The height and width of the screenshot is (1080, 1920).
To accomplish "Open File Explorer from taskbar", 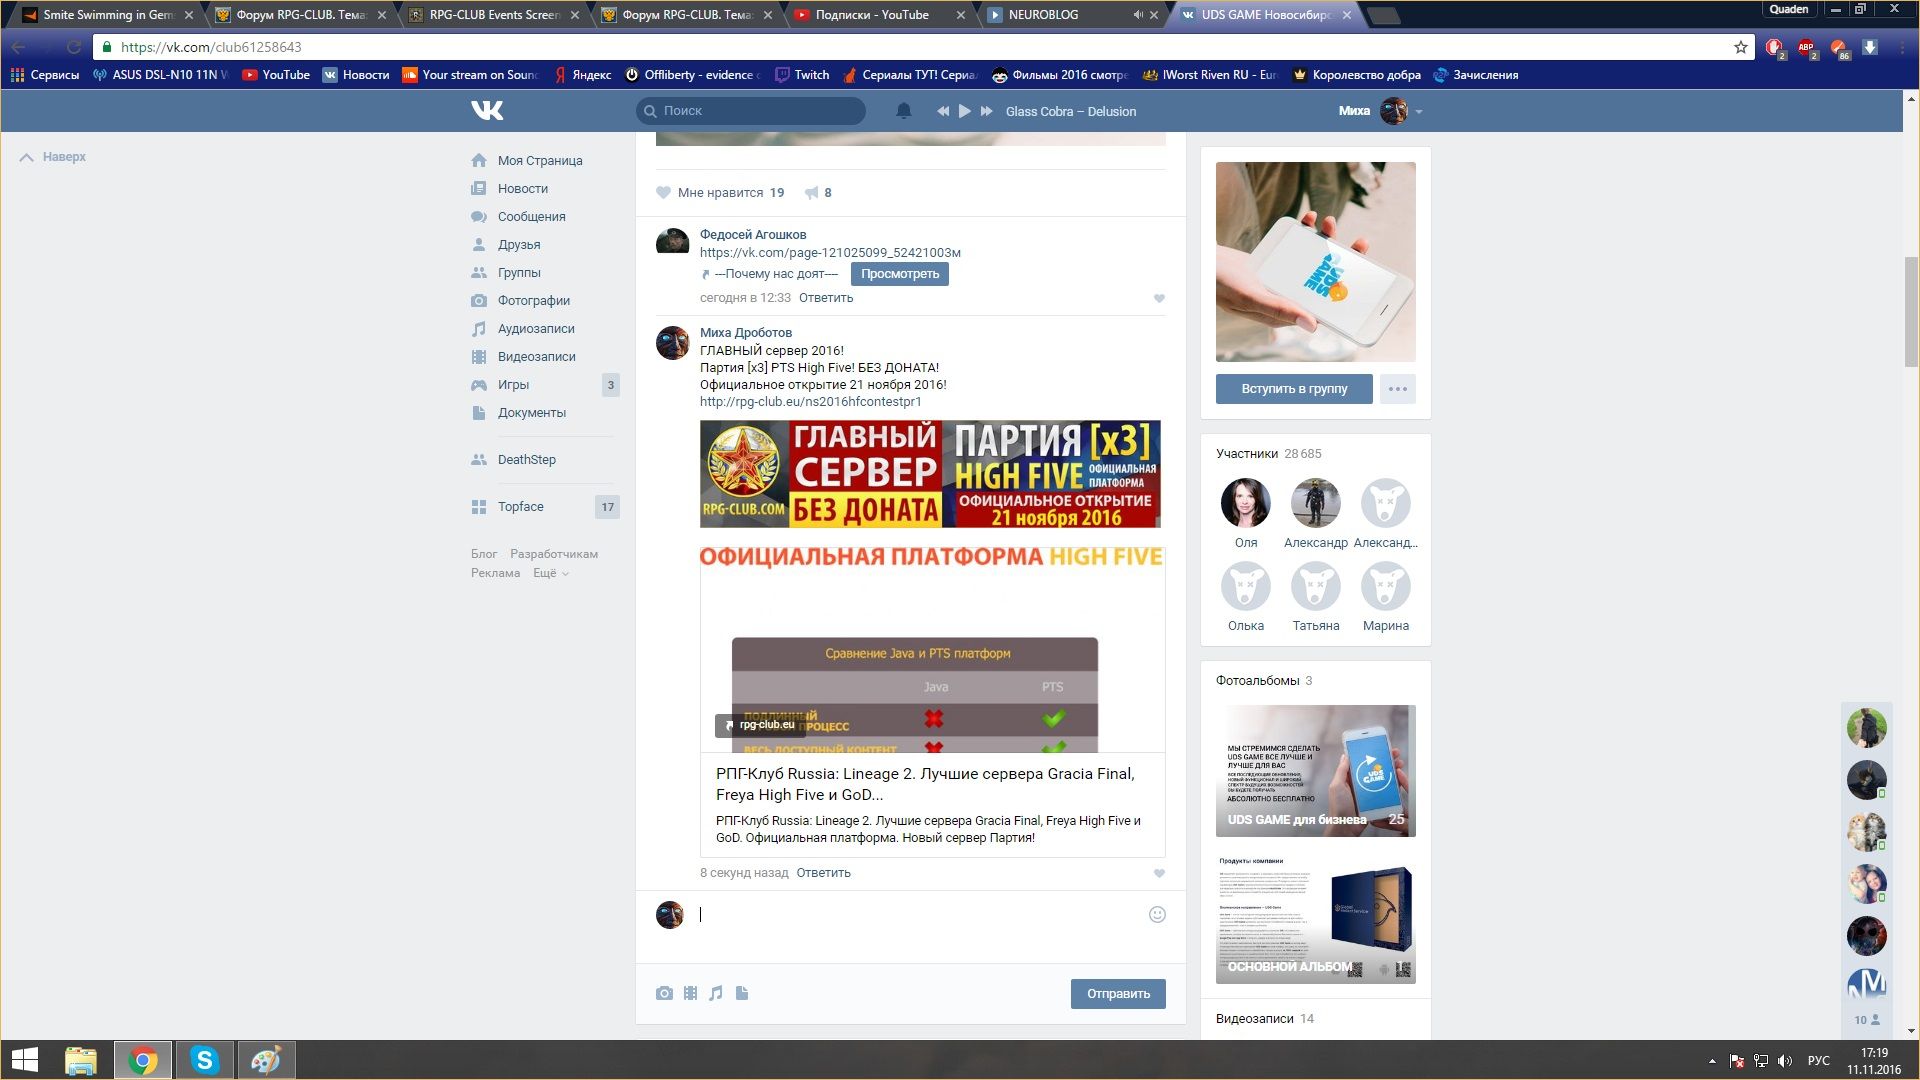I will [x=81, y=1060].
